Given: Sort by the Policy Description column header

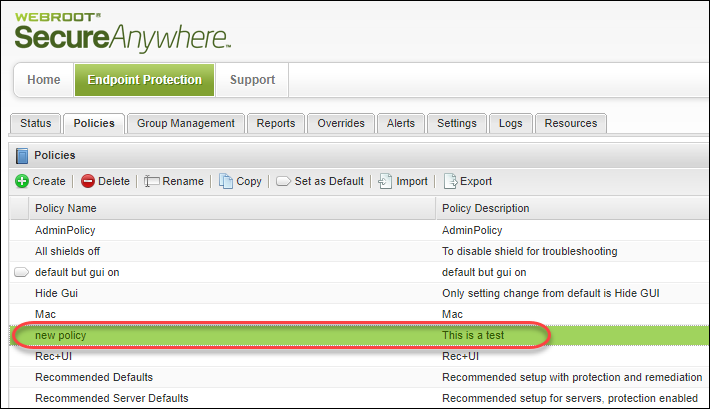Looking at the screenshot, I should coord(573,208).
